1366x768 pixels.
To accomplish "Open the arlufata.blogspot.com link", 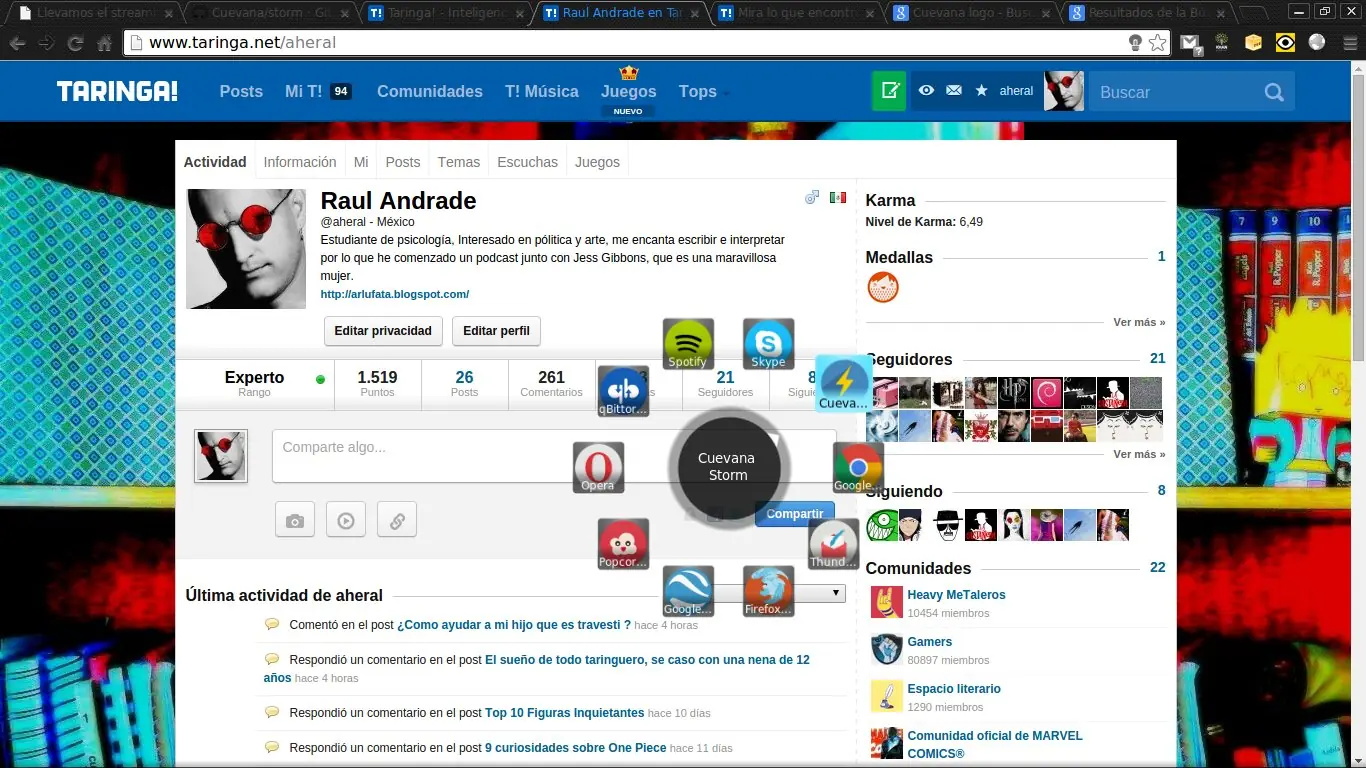I will (395, 294).
